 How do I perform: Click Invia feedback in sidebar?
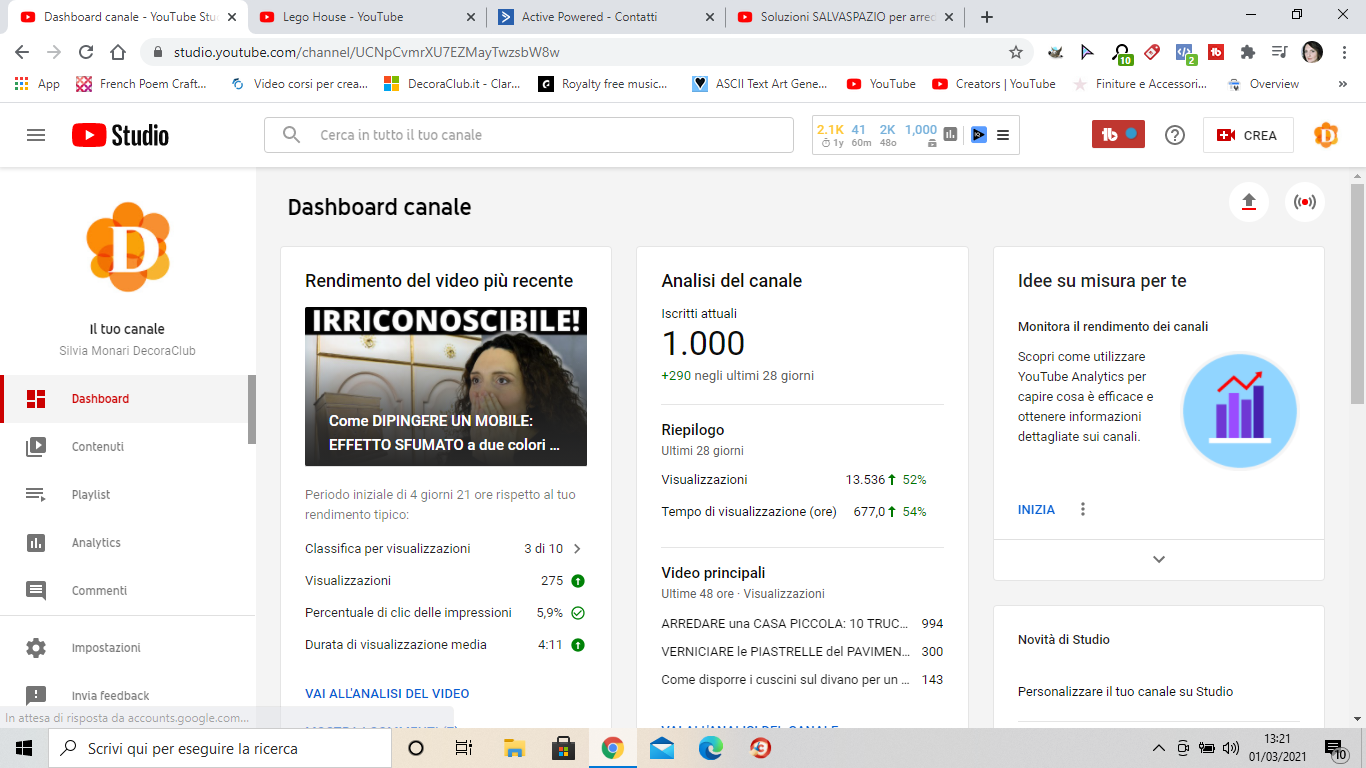point(124,696)
